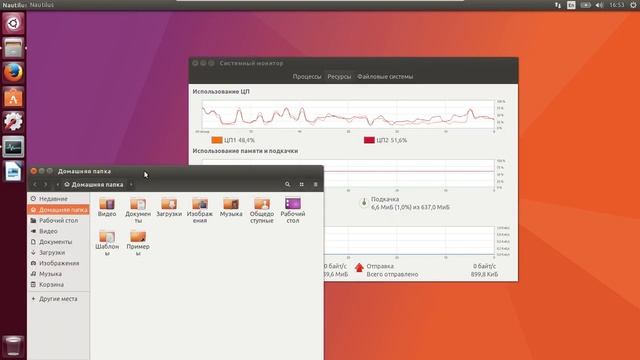Image resolution: width=640 pixels, height=360 pixels.
Task: Select Музыка in Files sidebar
Action: tap(58, 274)
